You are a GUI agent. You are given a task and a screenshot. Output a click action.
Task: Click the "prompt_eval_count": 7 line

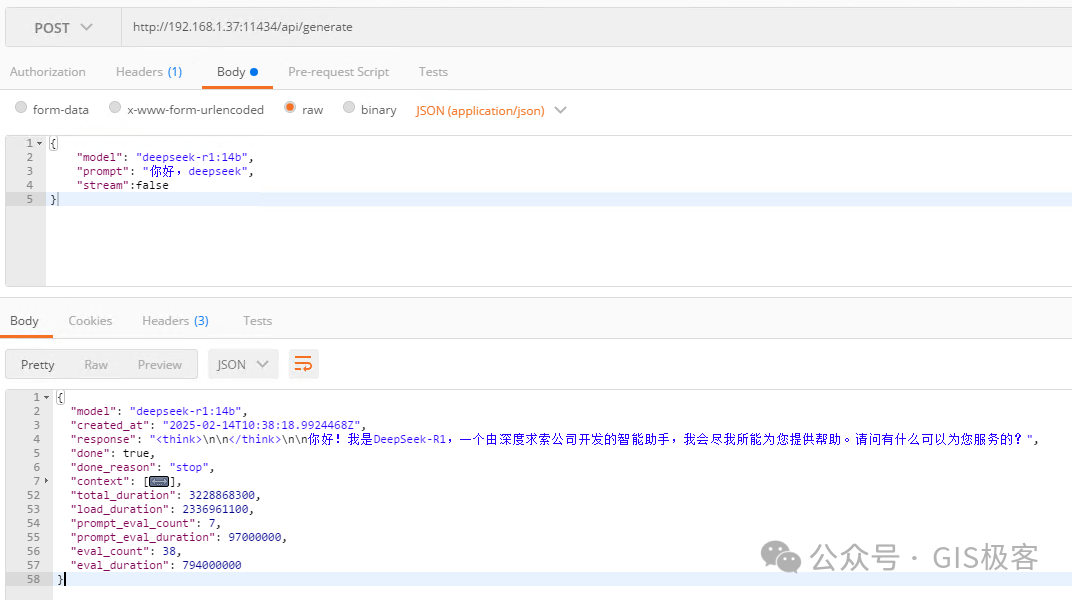click(x=146, y=523)
